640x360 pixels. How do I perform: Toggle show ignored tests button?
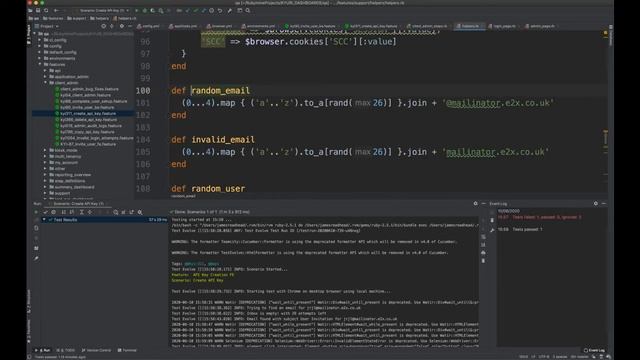[x=53, y=212]
